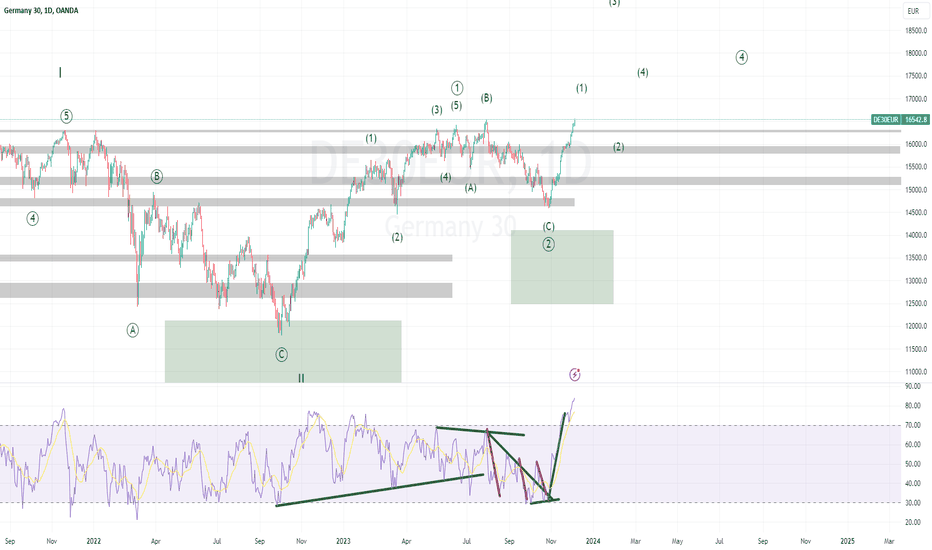Screen dimensions: 932x550
Task: Click the 18500.0 price axis label
Action: (x=916, y=30)
